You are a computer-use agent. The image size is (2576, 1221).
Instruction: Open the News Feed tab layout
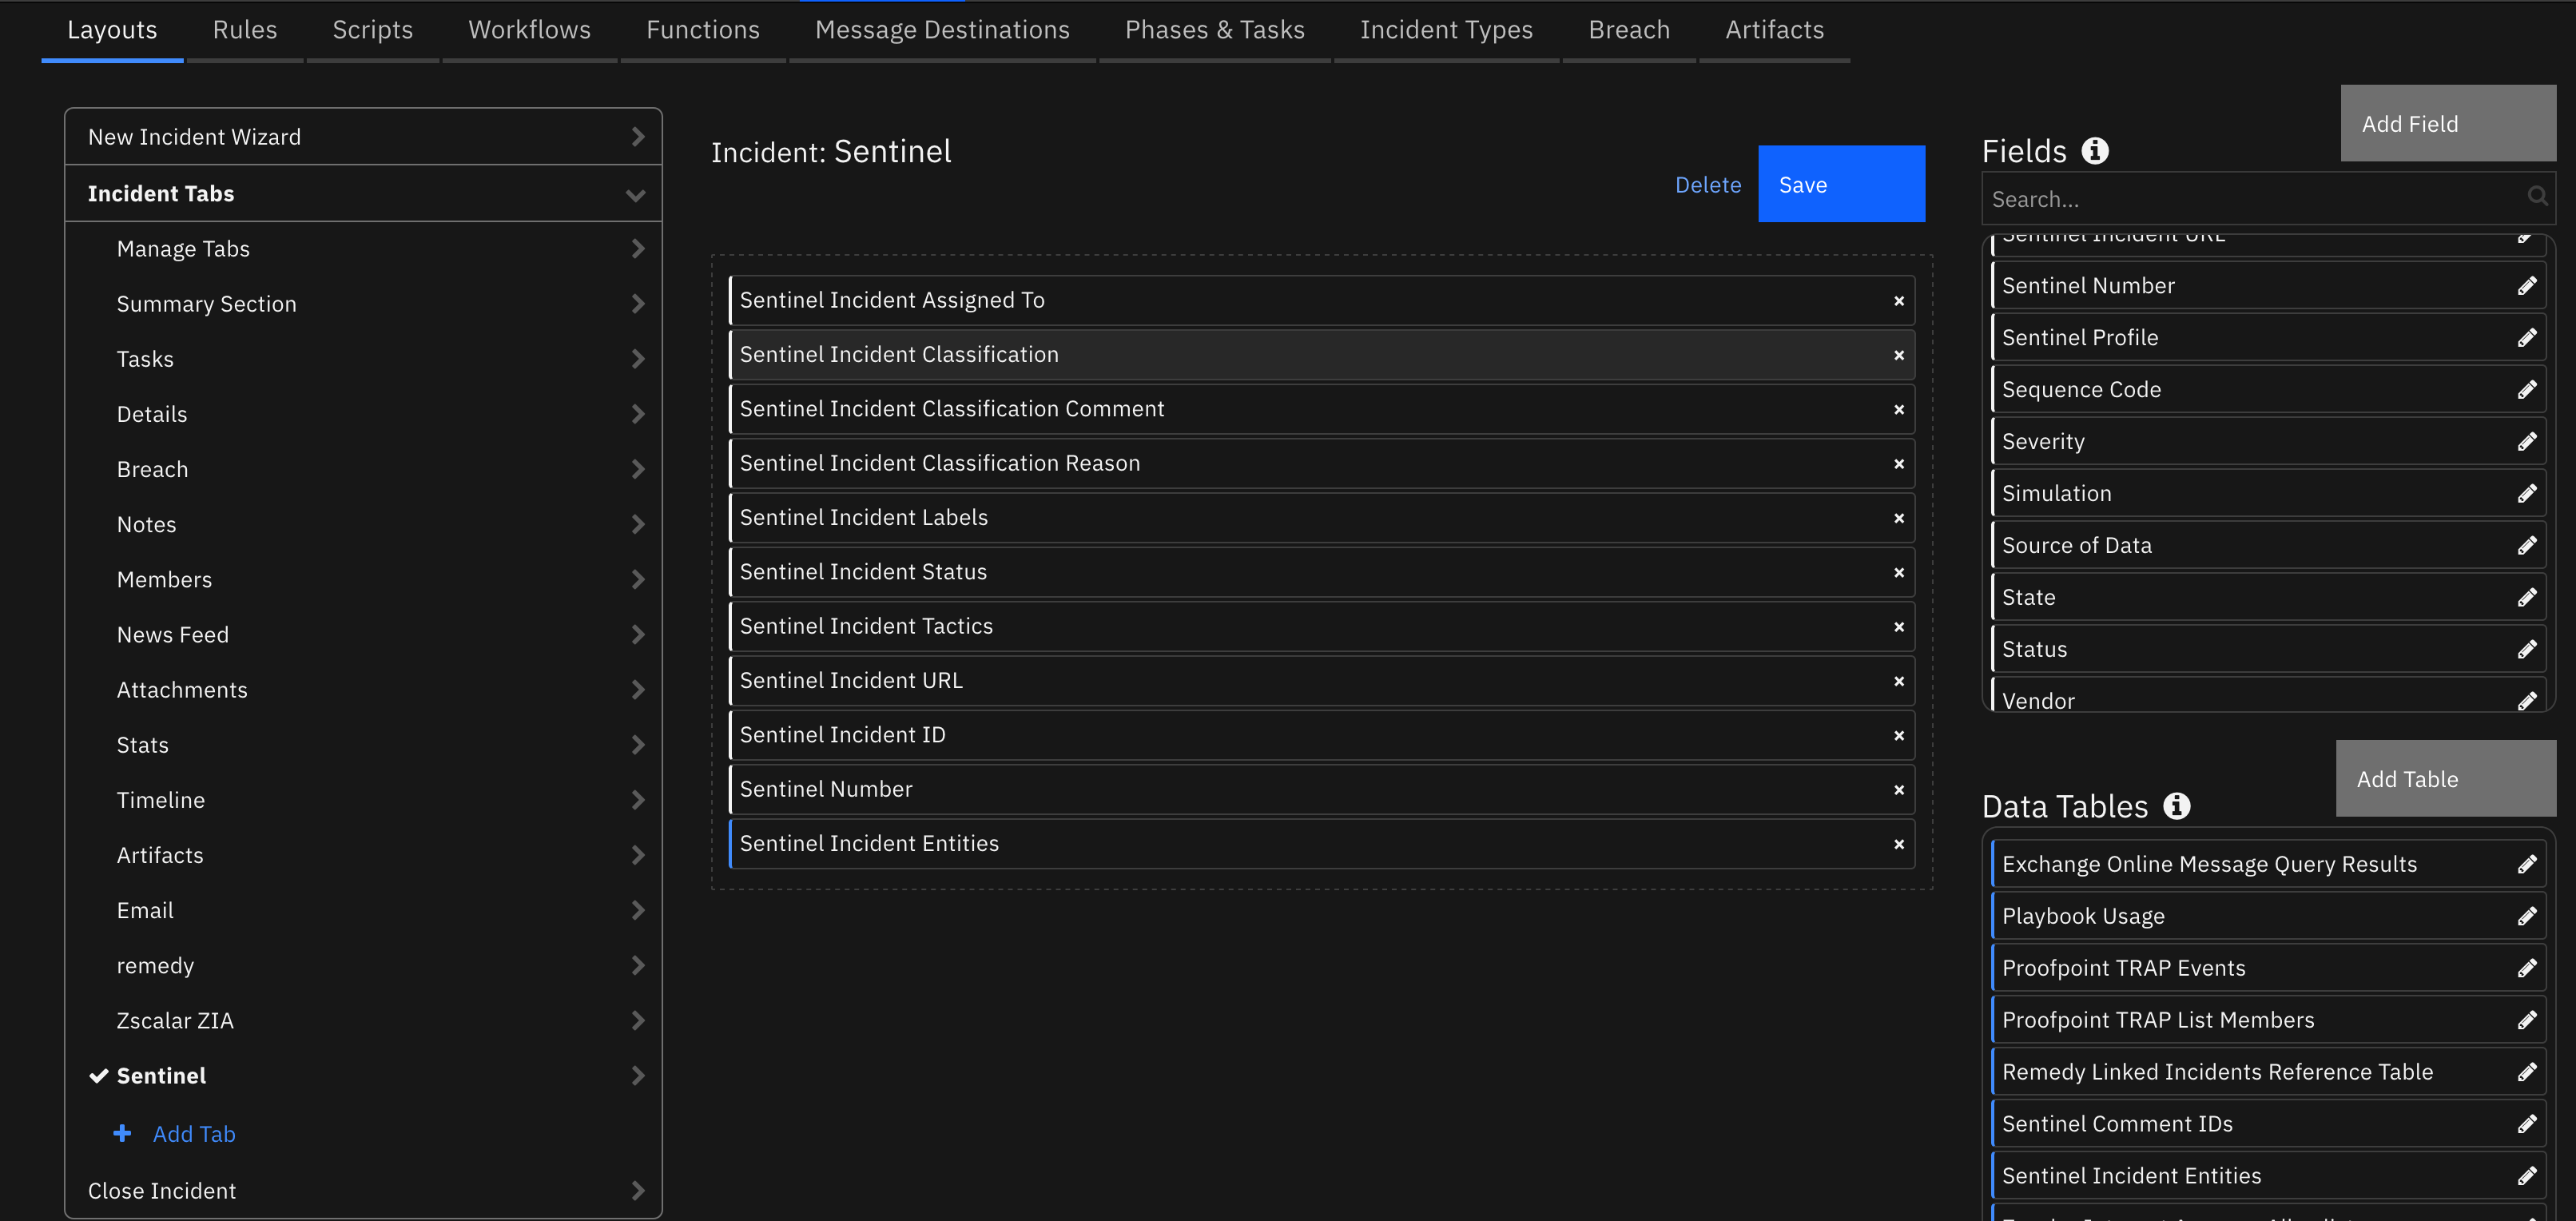pos(363,635)
